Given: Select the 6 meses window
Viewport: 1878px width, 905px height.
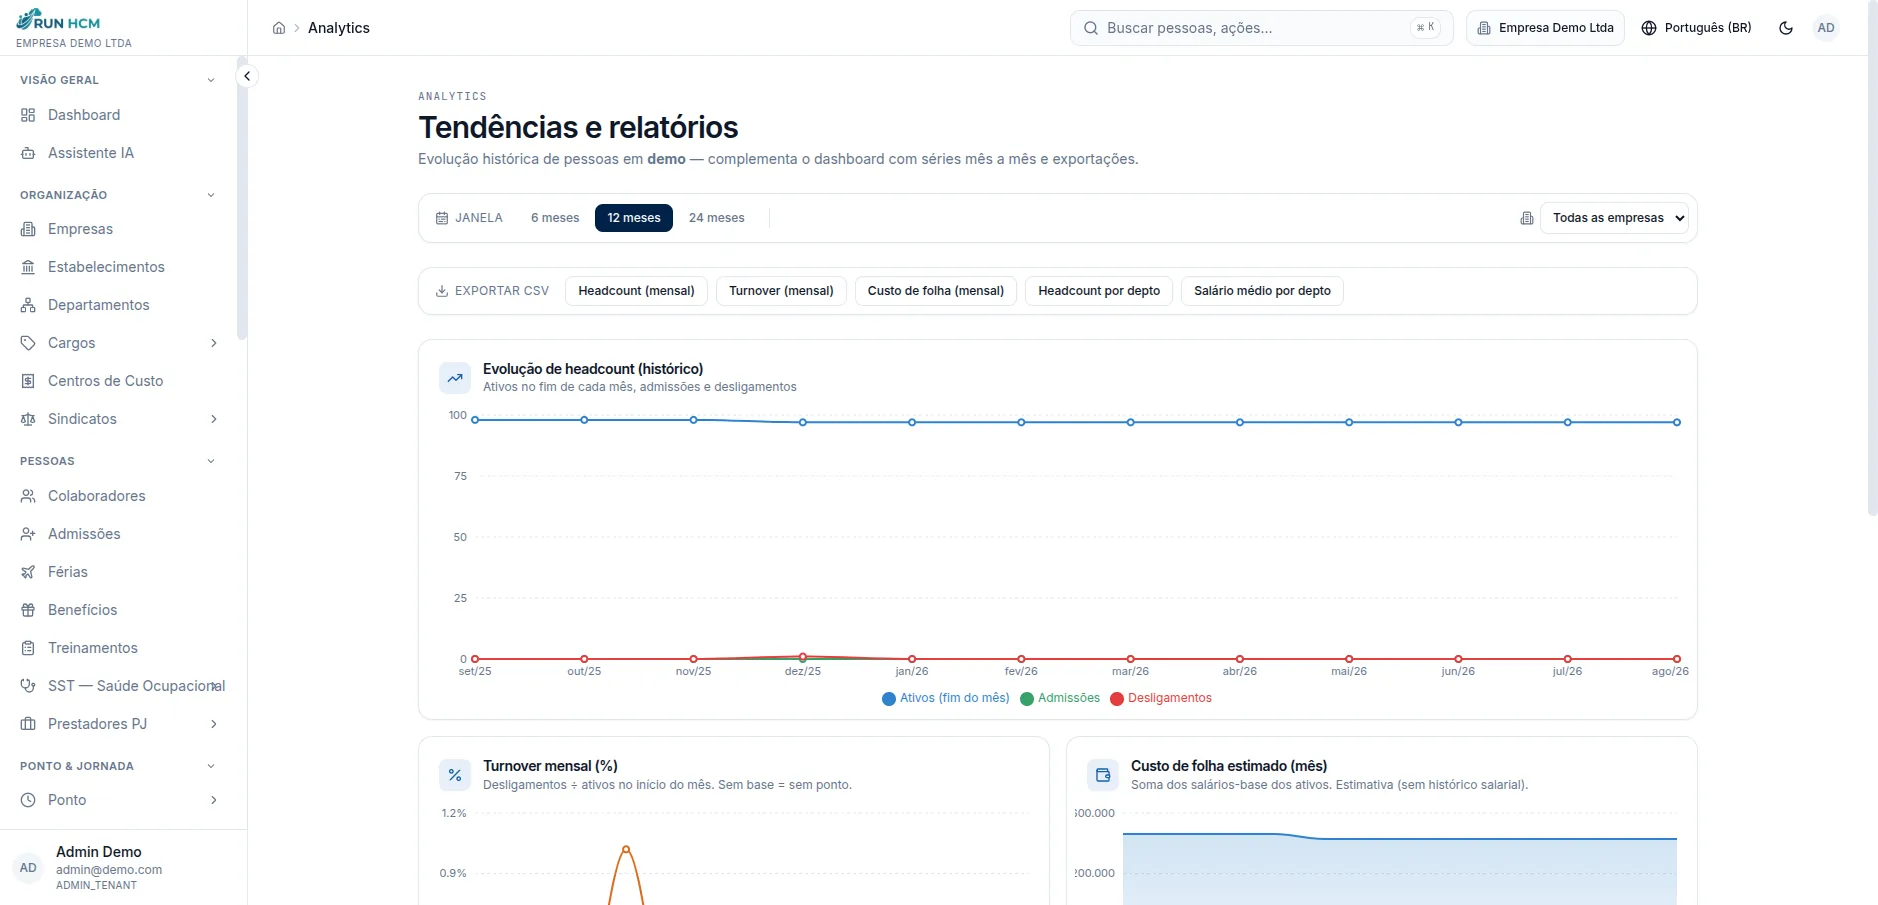Looking at the screenshot, I should click(x=555, y=218).
